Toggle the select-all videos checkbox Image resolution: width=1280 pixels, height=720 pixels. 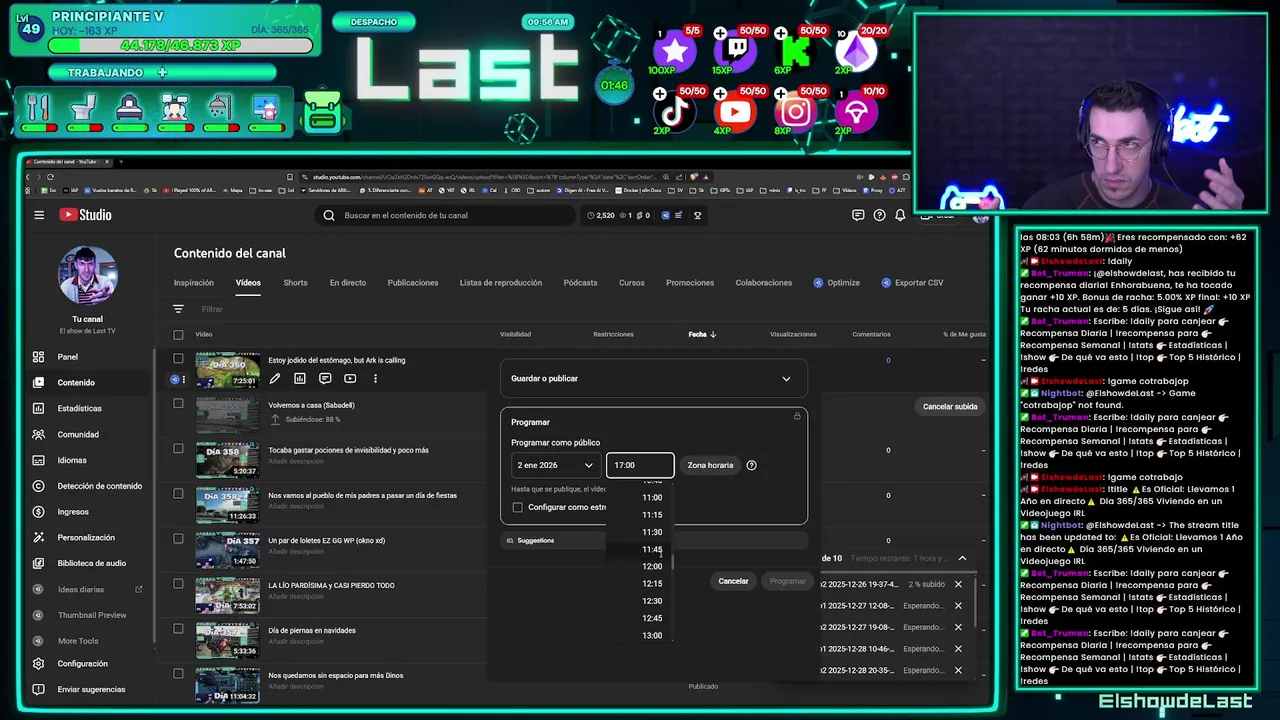[x=178, y=335]
